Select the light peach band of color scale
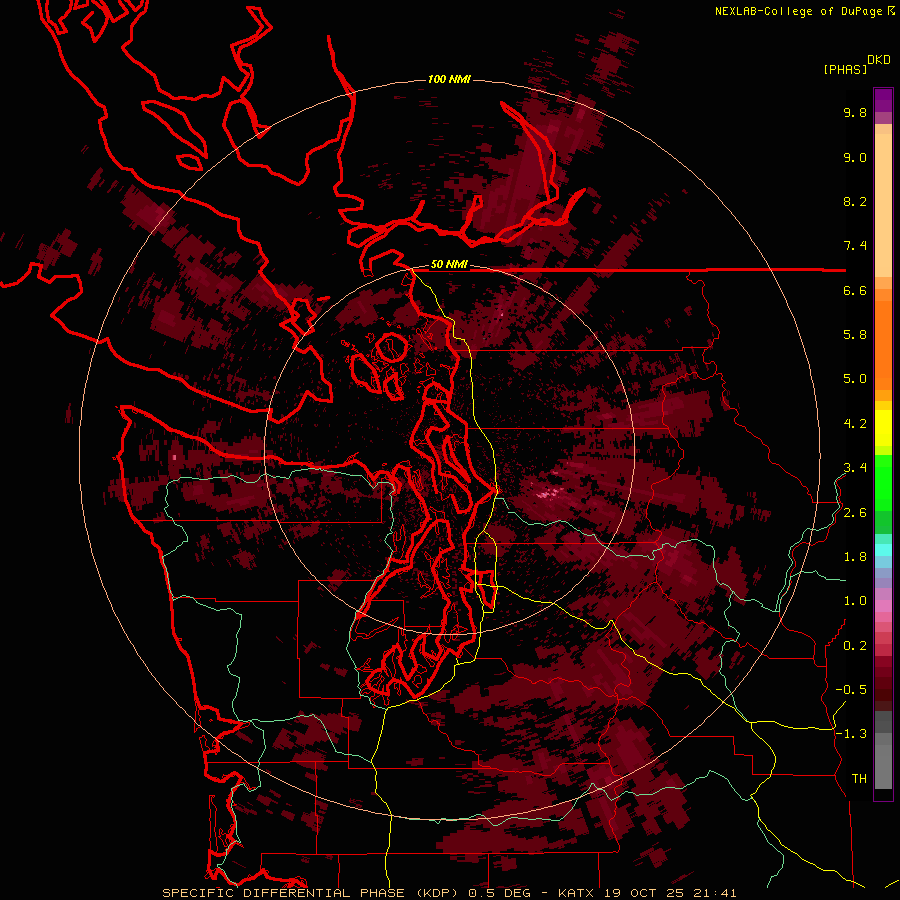 pos(883,205)
